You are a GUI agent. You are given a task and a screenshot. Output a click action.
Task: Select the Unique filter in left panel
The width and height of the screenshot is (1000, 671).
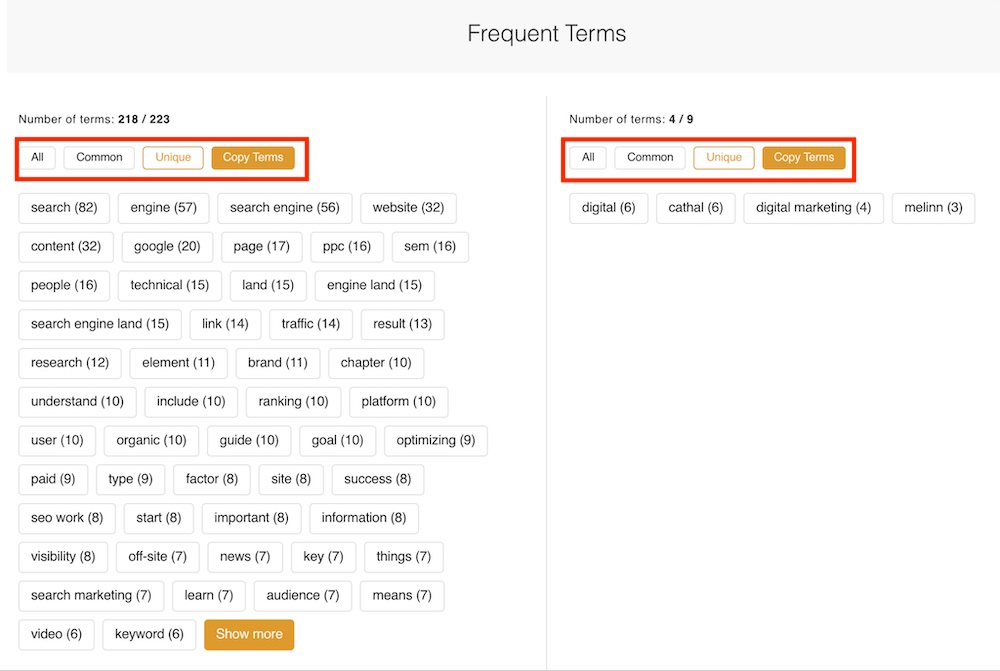[x=173, y=158]
